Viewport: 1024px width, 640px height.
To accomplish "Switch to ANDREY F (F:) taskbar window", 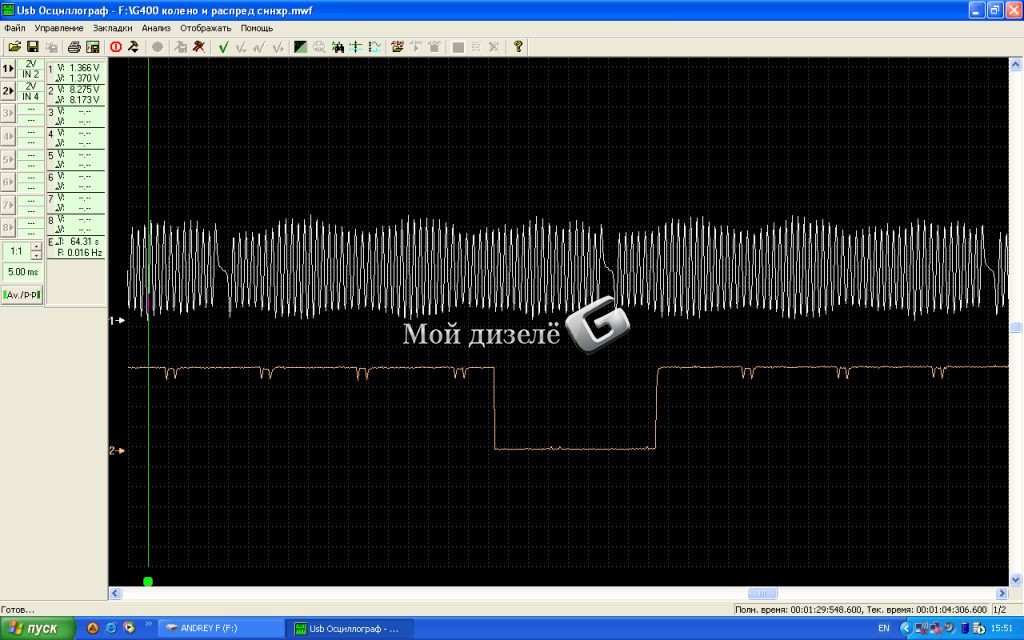I will (222, 628).
